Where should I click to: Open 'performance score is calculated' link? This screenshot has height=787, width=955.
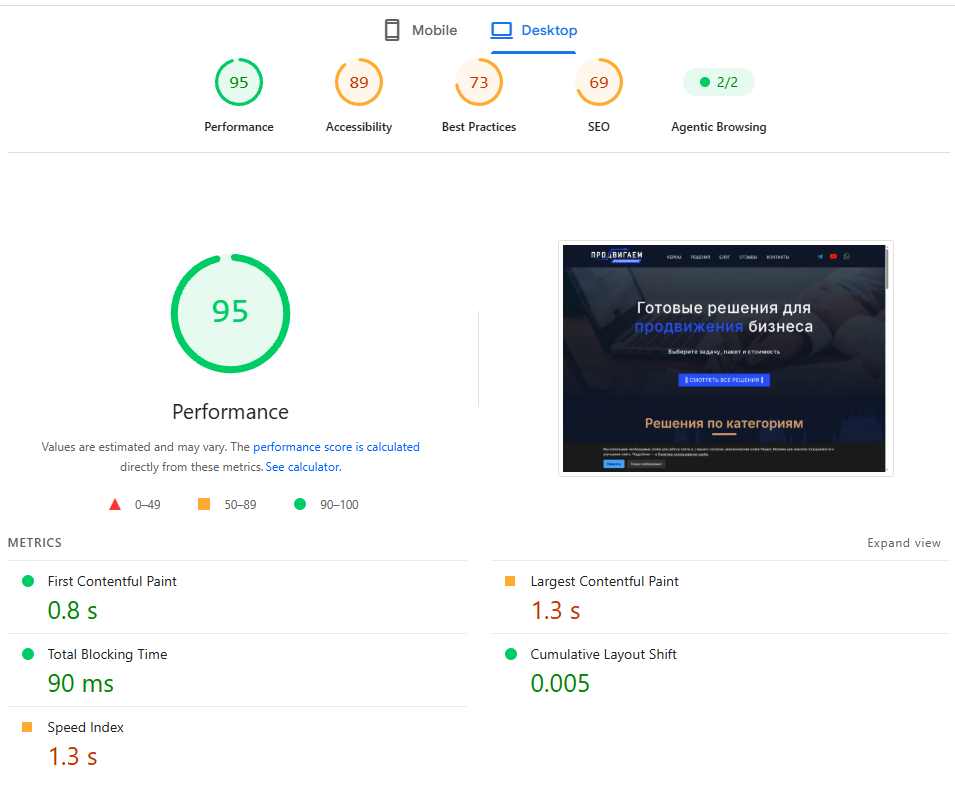point(336,446)
